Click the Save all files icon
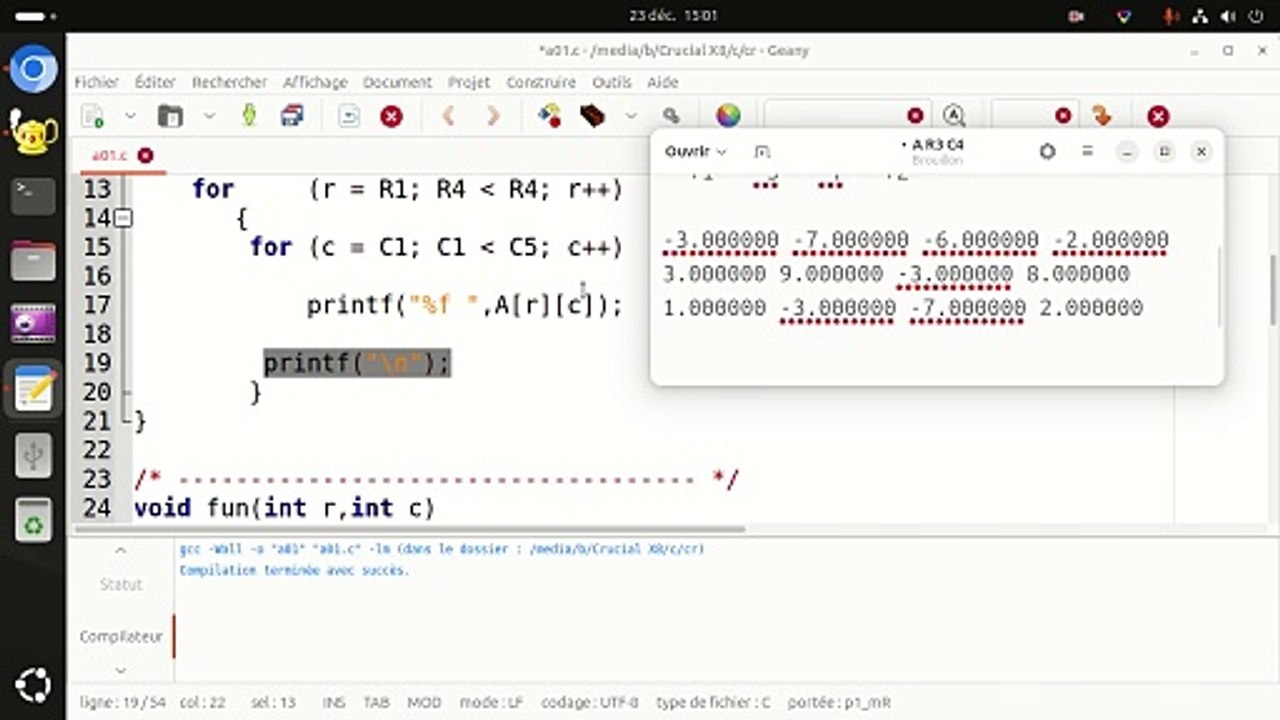The height and width of the screenshot is (720, 1280). coord(292,116)
